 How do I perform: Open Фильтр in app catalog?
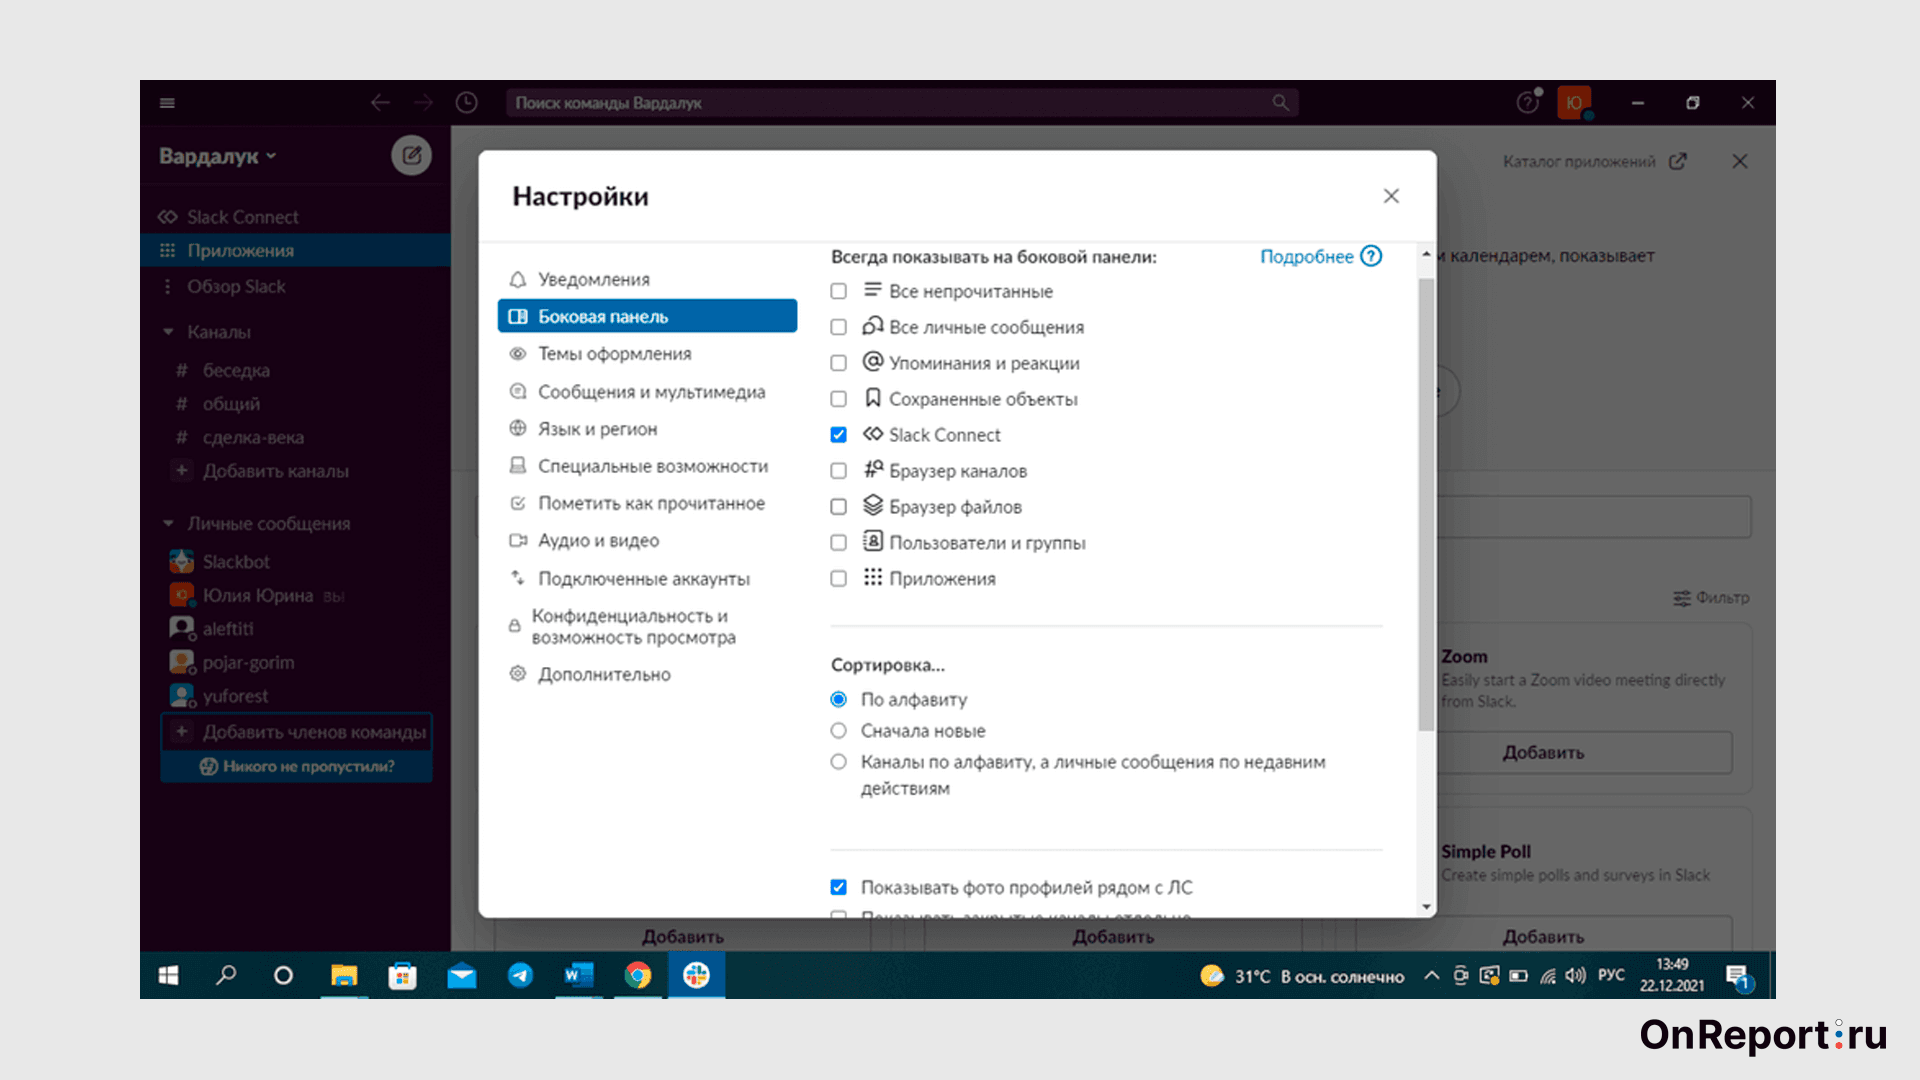tap(1711, 598)
